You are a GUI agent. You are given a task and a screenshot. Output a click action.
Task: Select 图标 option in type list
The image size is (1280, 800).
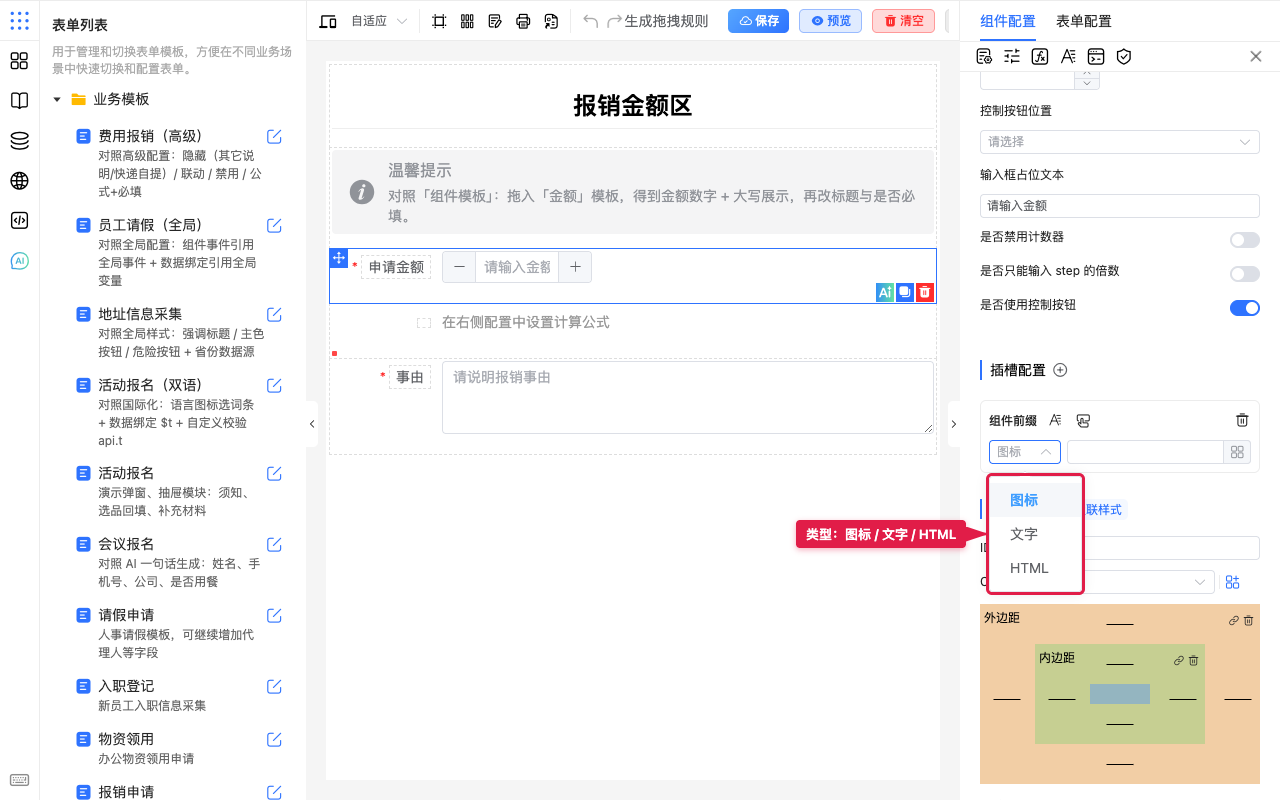click(x=1035, y=500)
